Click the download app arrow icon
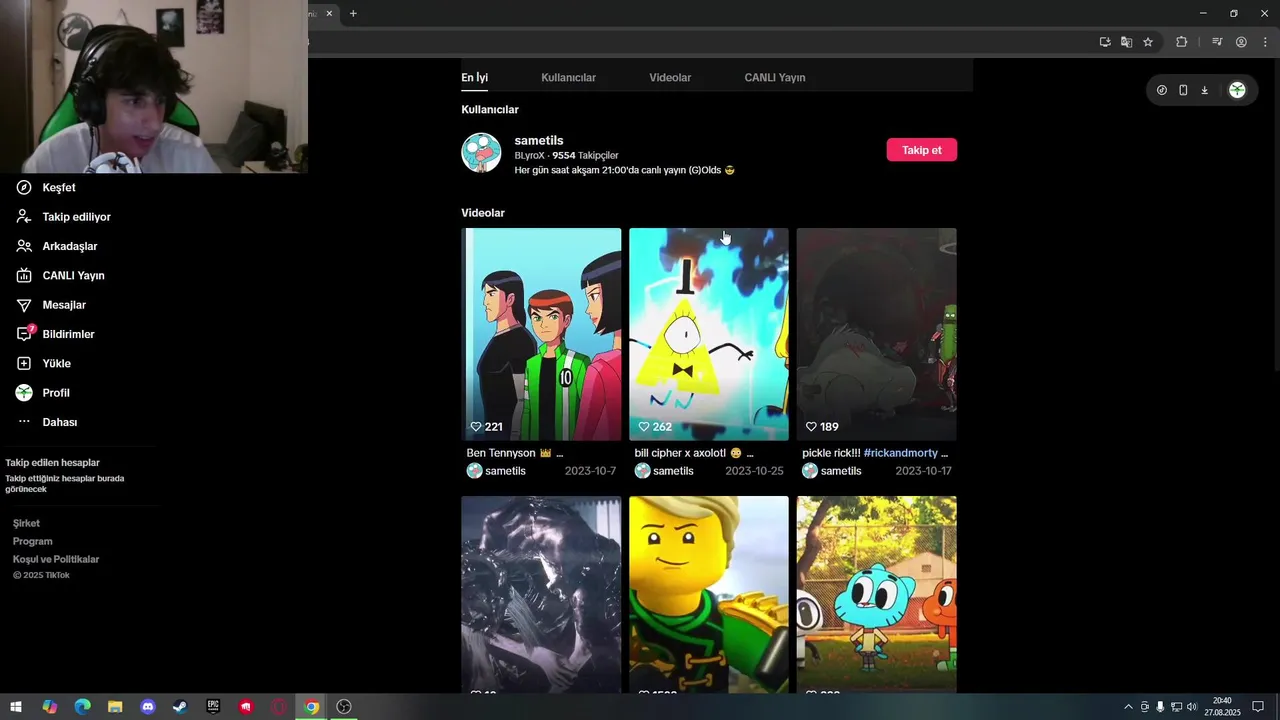 1204,90
